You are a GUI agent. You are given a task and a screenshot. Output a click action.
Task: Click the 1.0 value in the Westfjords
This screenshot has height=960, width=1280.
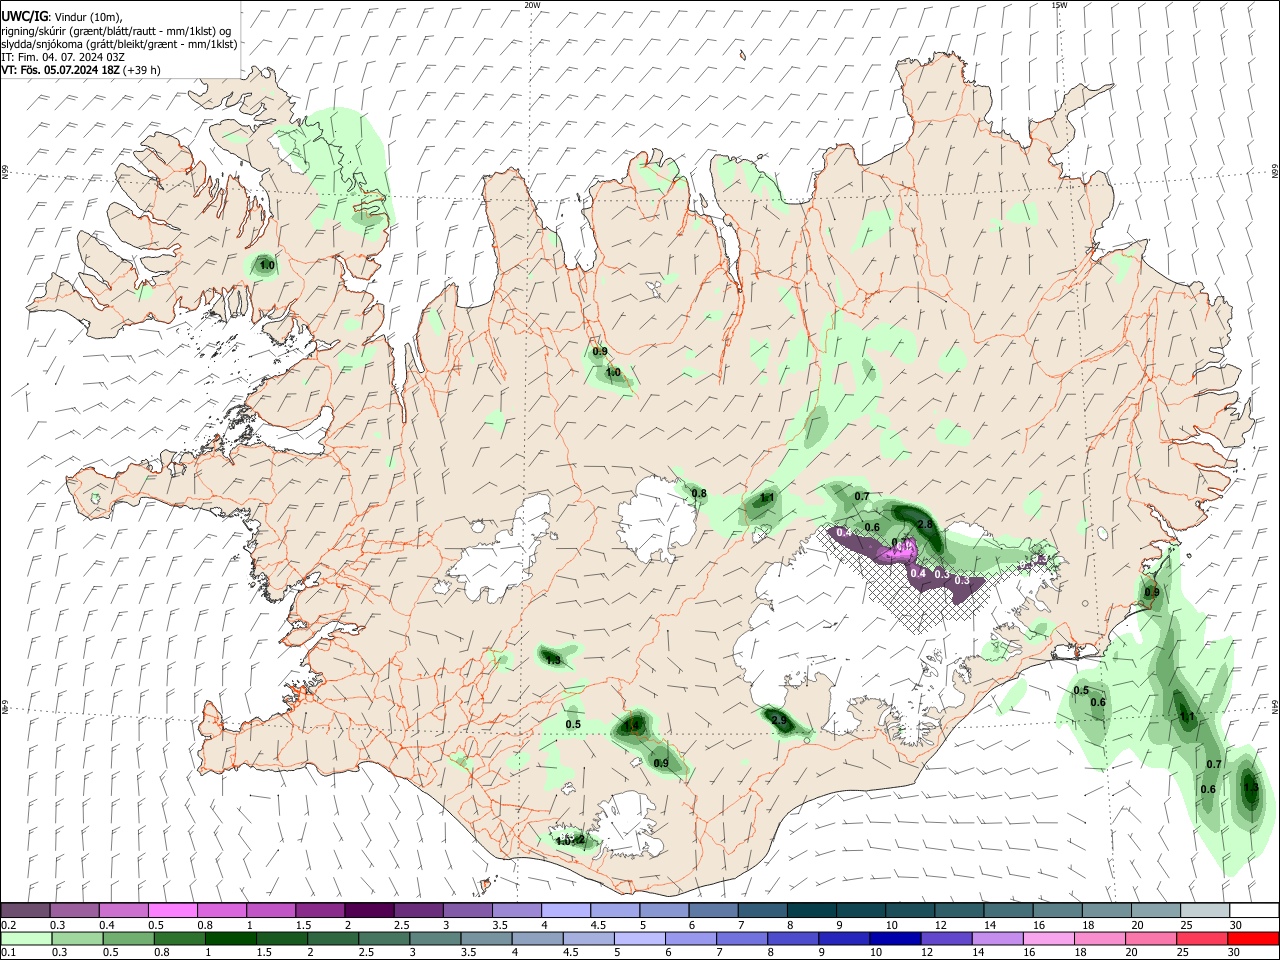coord(266,265)
